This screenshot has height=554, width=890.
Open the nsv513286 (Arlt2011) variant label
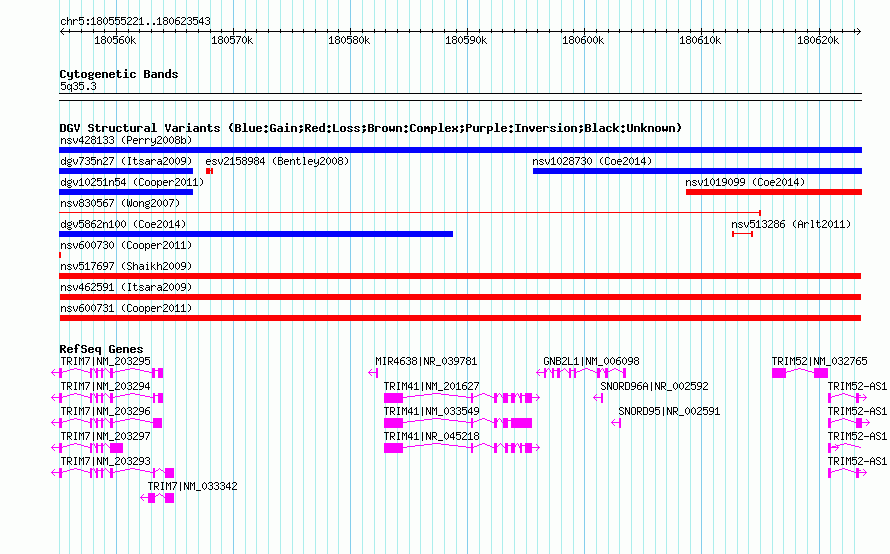tap(791, 224)
